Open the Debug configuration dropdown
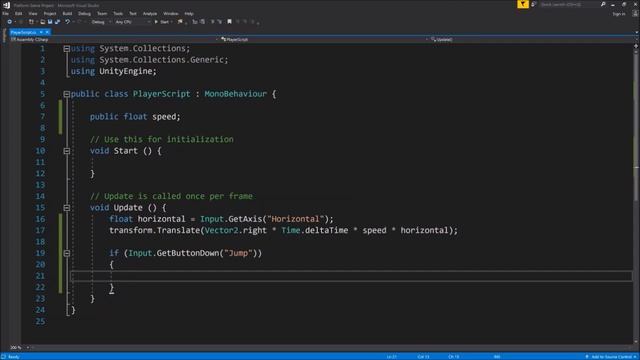This screenshot has height=360, width=640. click(101, 22)
